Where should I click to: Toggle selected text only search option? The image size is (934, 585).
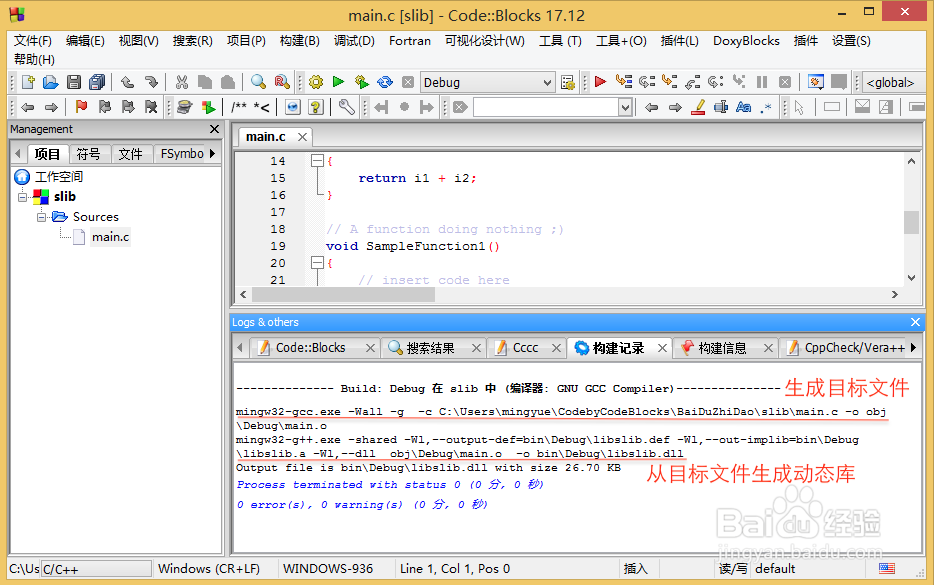click(x=721, y=107)
